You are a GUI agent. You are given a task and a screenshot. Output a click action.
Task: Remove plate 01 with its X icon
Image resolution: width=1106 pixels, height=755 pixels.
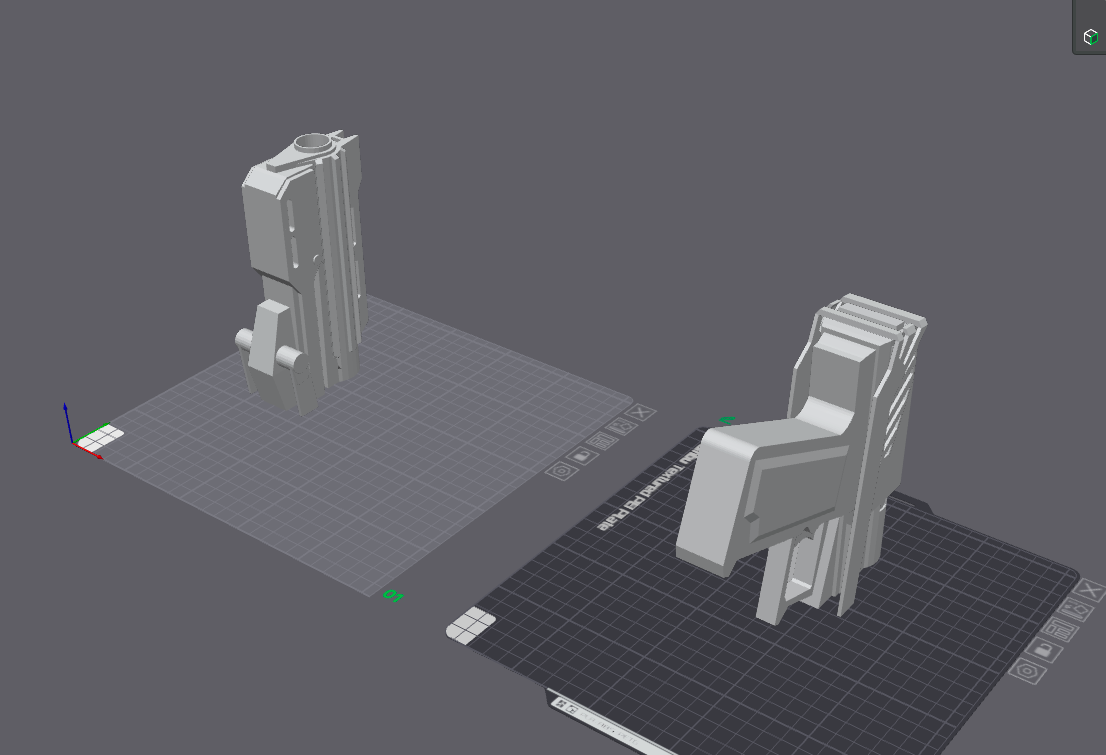coord(641,412)
